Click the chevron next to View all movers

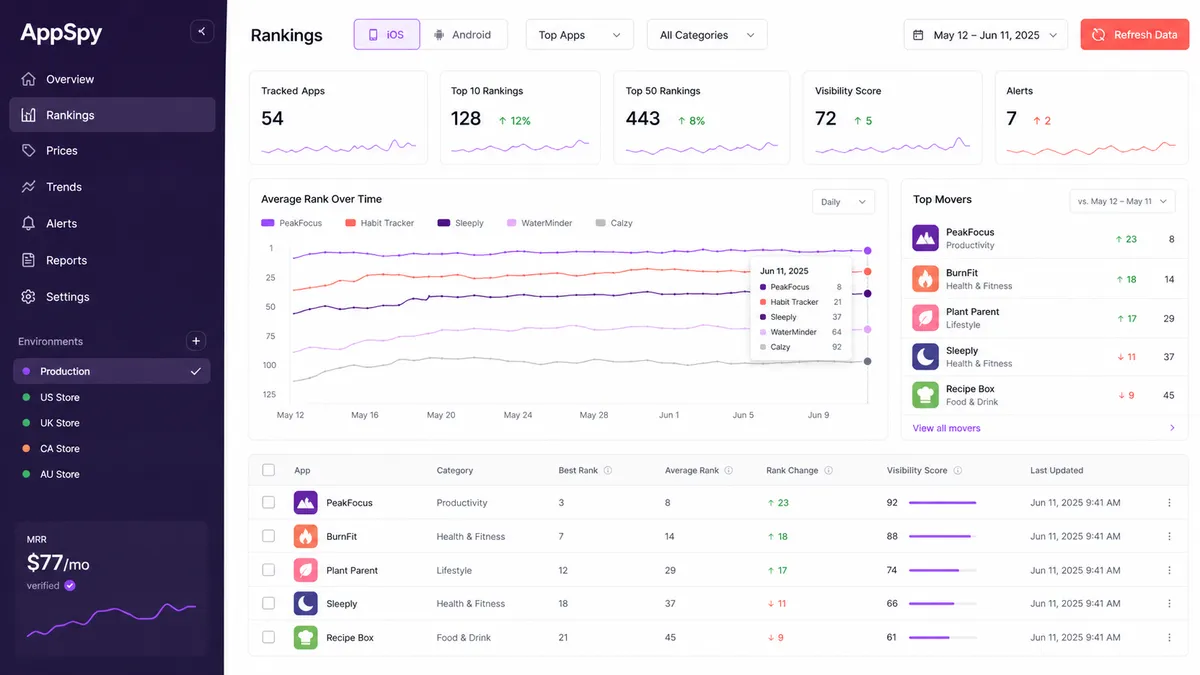point(1172,428)
